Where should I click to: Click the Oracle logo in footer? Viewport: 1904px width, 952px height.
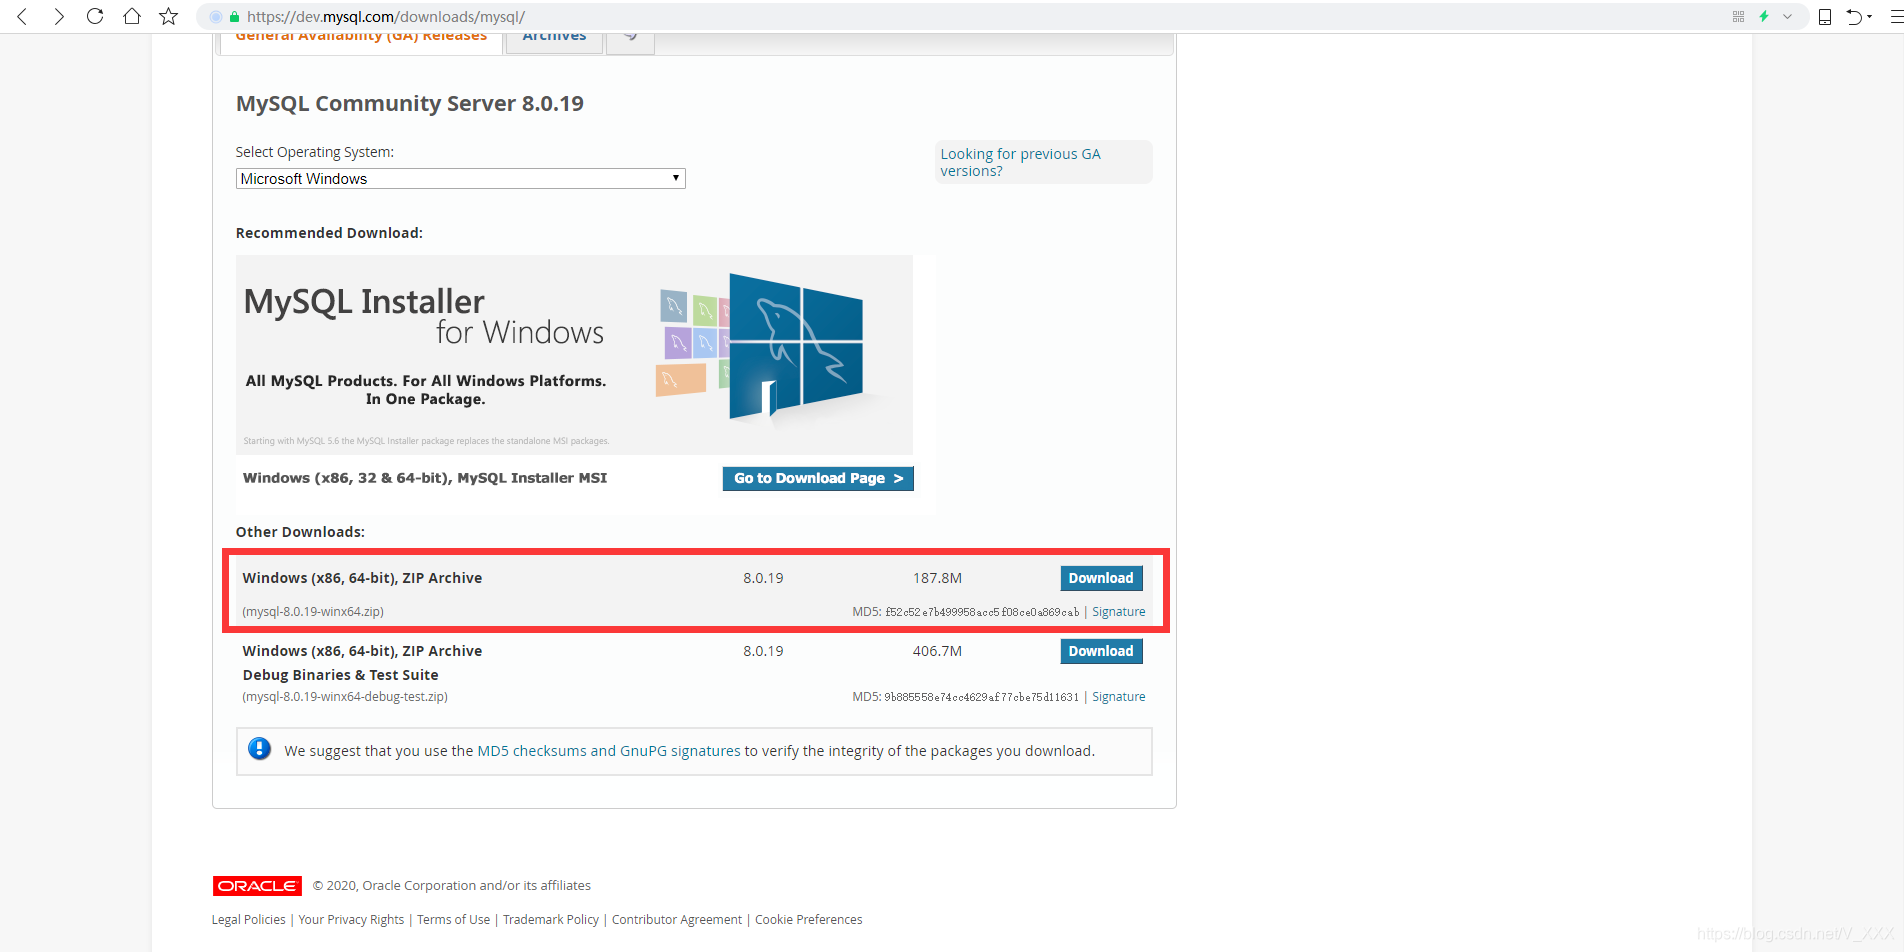click(x=257, y=886)
